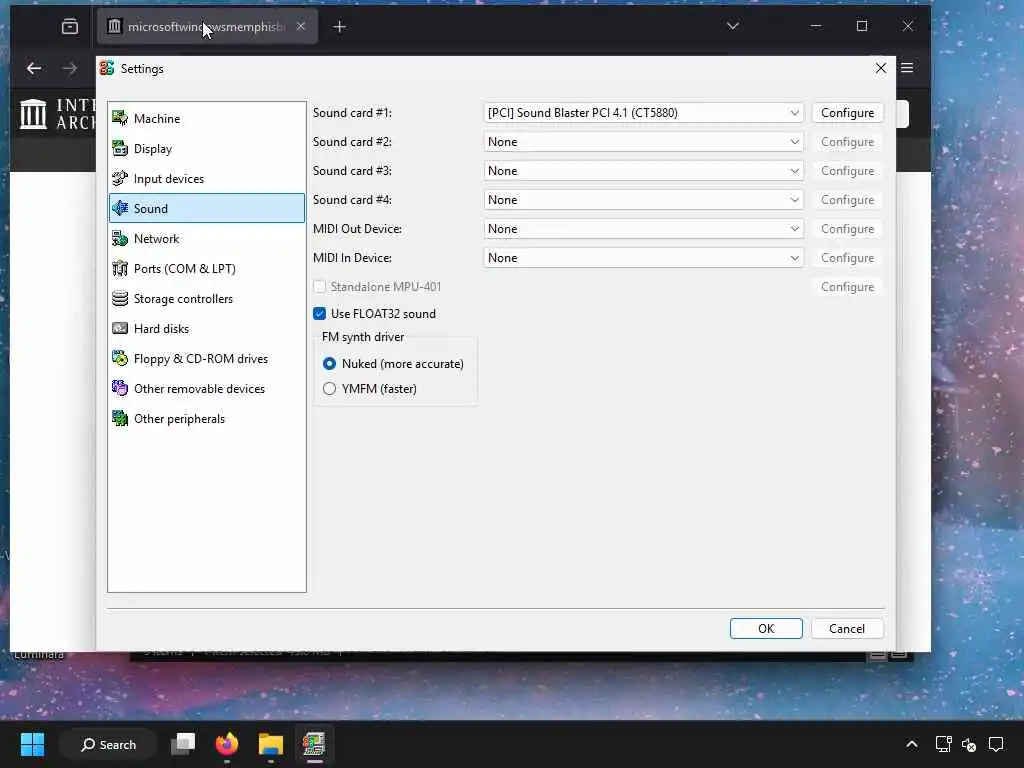Select Nuked (more accurate) FM driver

tap(329, 364)
